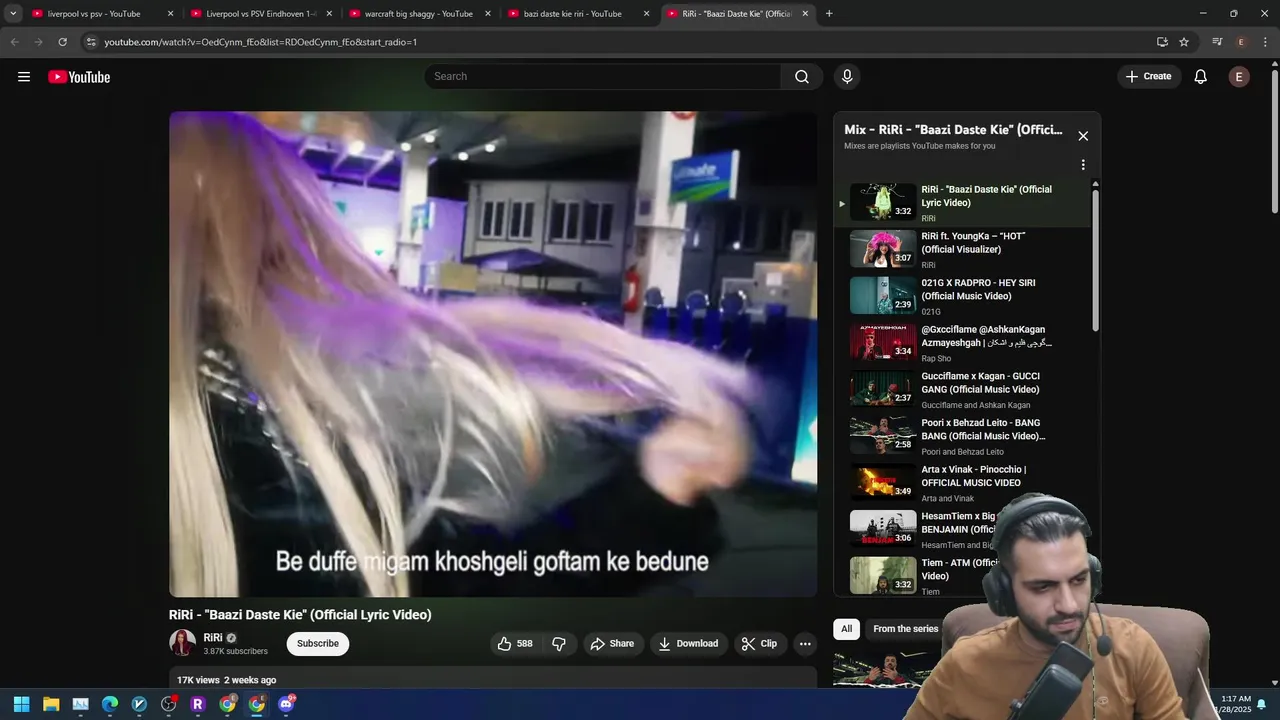Close the Mix playlist panel
Viewport: 1280px width, 720px height.
click(1083, 136)
